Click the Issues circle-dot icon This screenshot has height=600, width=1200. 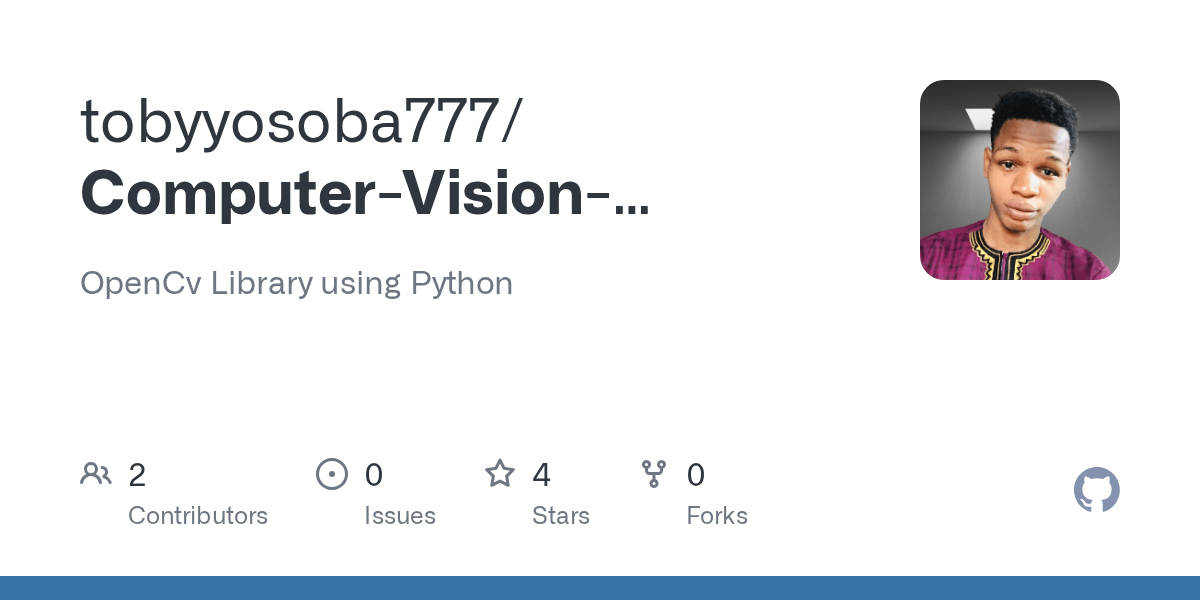tap(332, 474)
